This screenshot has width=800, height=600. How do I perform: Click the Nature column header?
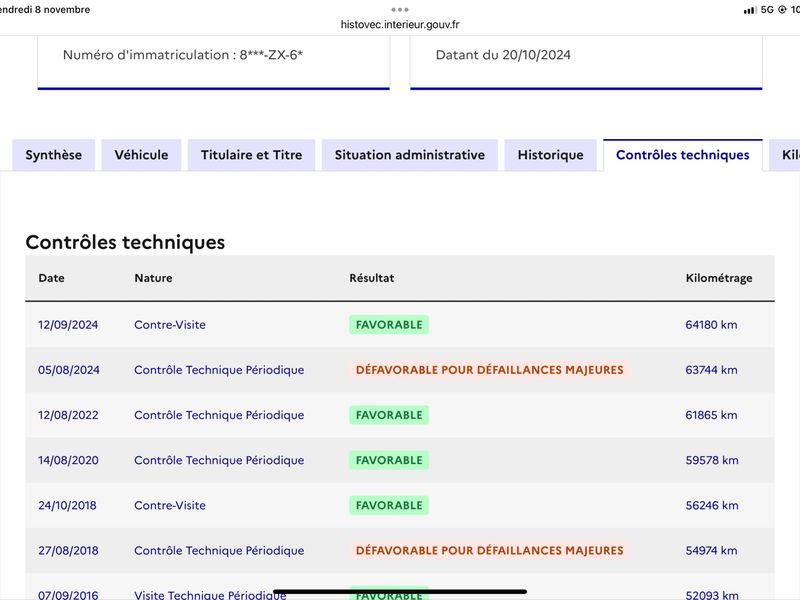pyautogui.click(x=154, y=278)
